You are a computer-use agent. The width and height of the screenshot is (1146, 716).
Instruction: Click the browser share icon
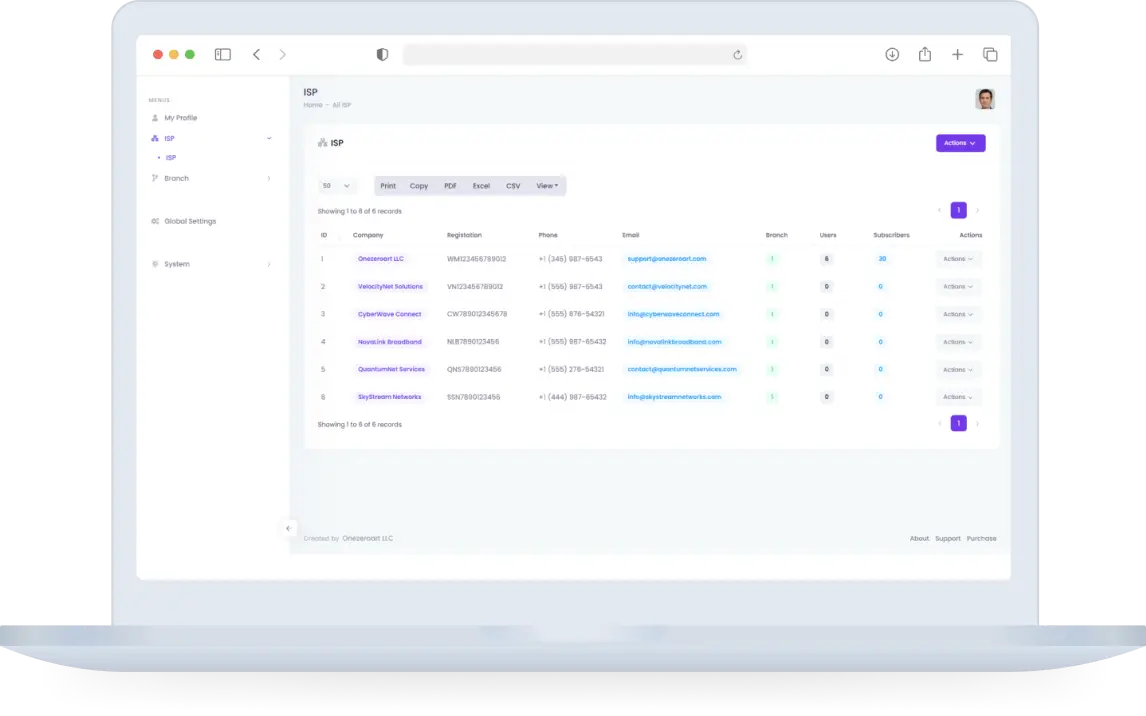coord(925,55)
